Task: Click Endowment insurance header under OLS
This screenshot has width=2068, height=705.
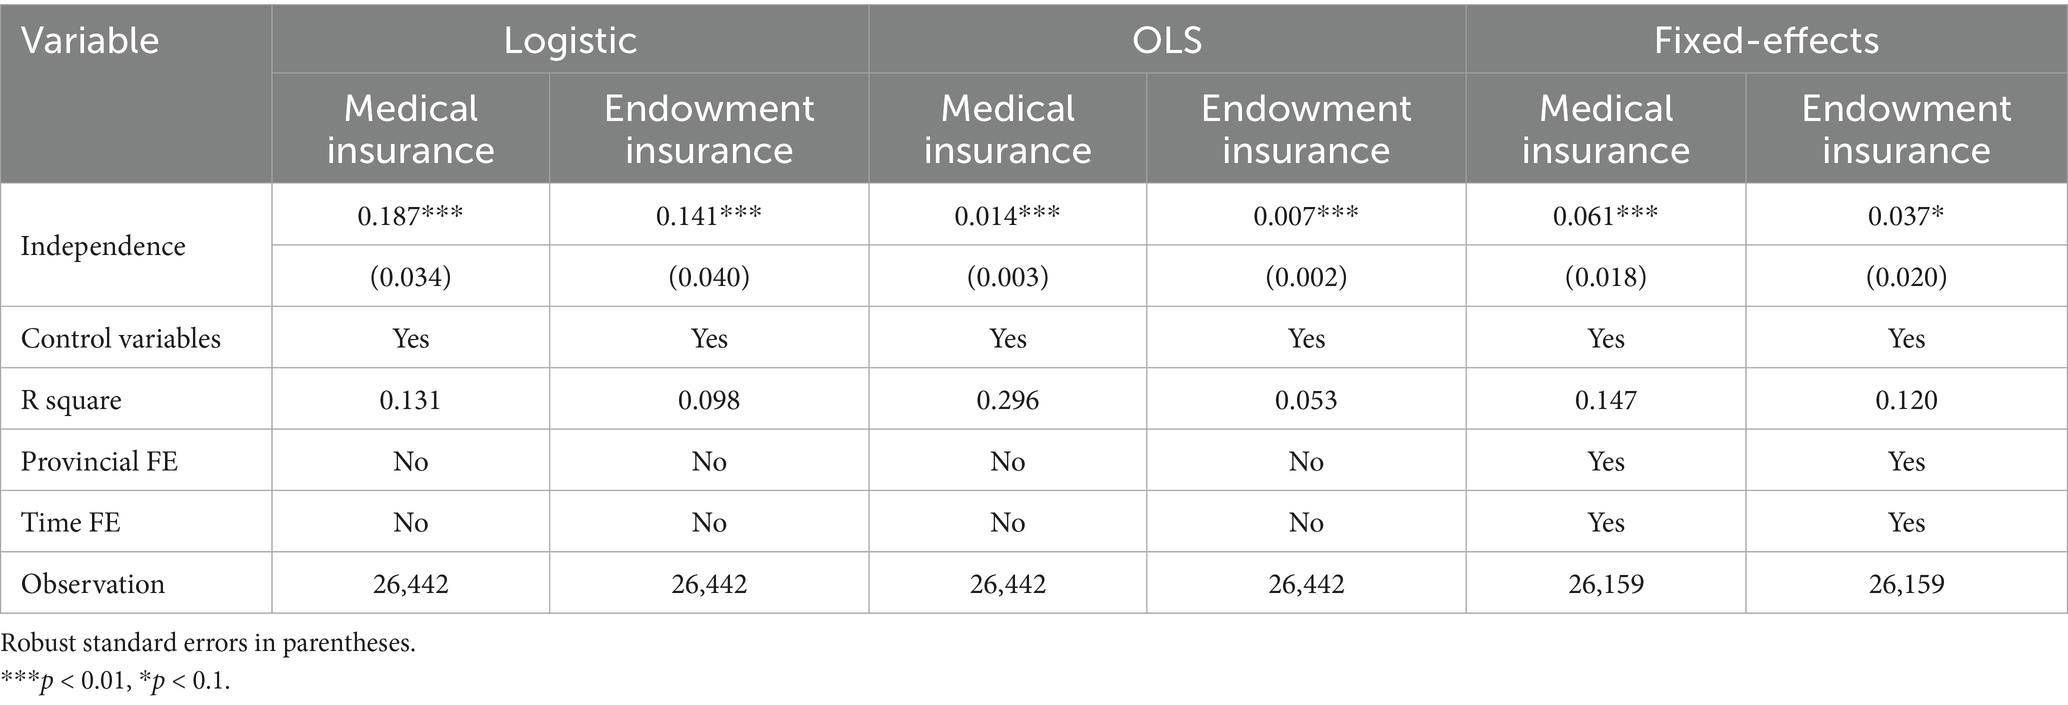Action: [1306, 129]
